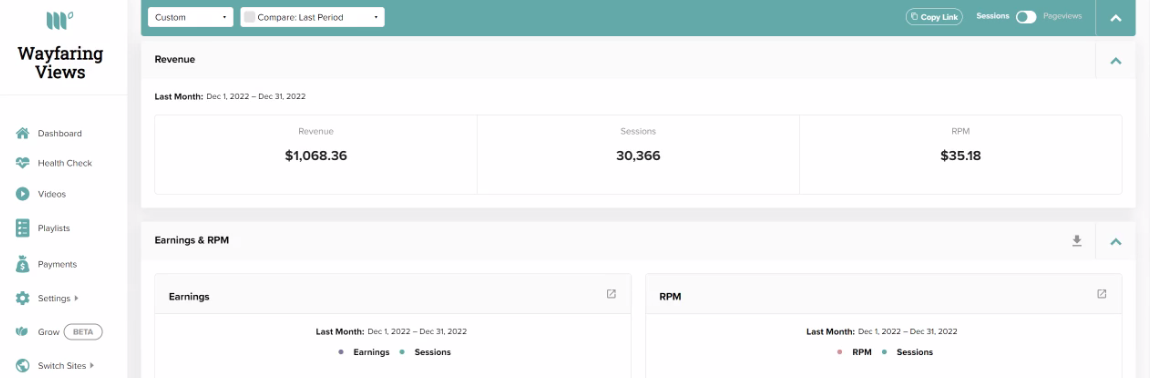Click the 30,366 sessions value

click(x=638, y=156)
